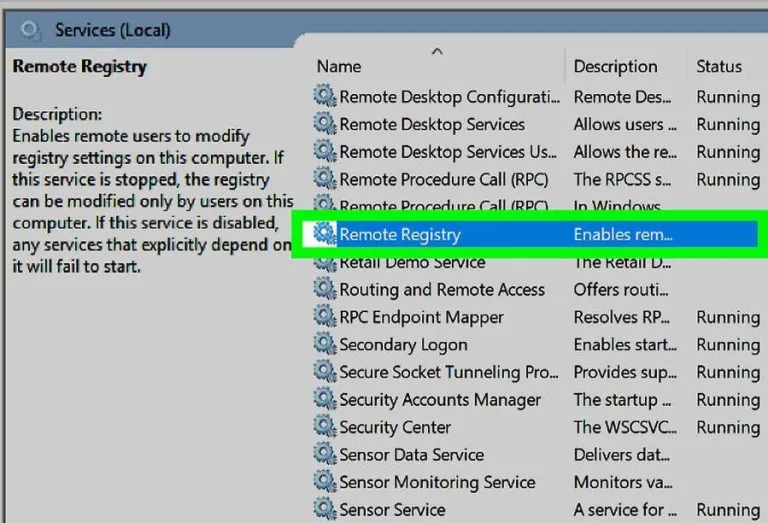The width and height of the screenshot is (768, 523).
Task: Select the Remote Registry gear icon
Action: click(x=325, y=233)
